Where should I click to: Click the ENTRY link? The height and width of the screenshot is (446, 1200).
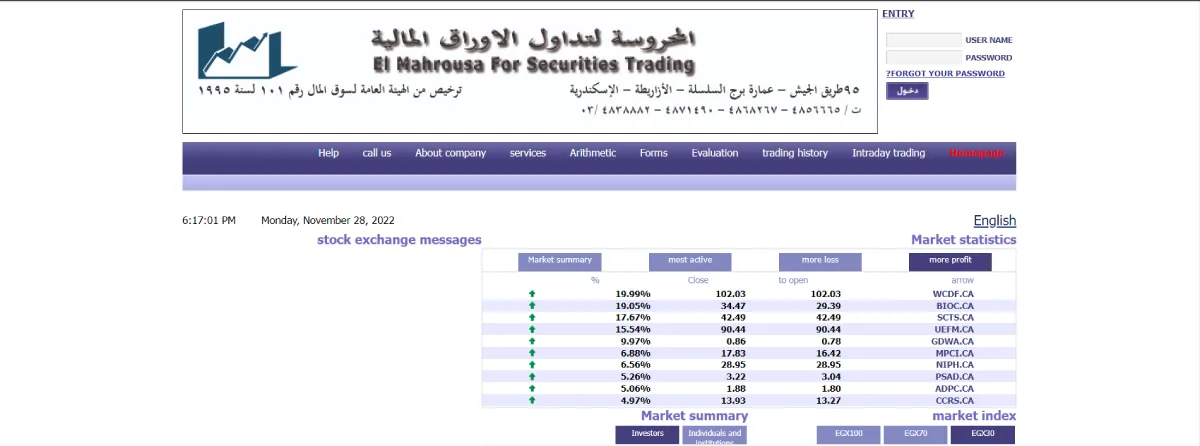click(898, 14)
